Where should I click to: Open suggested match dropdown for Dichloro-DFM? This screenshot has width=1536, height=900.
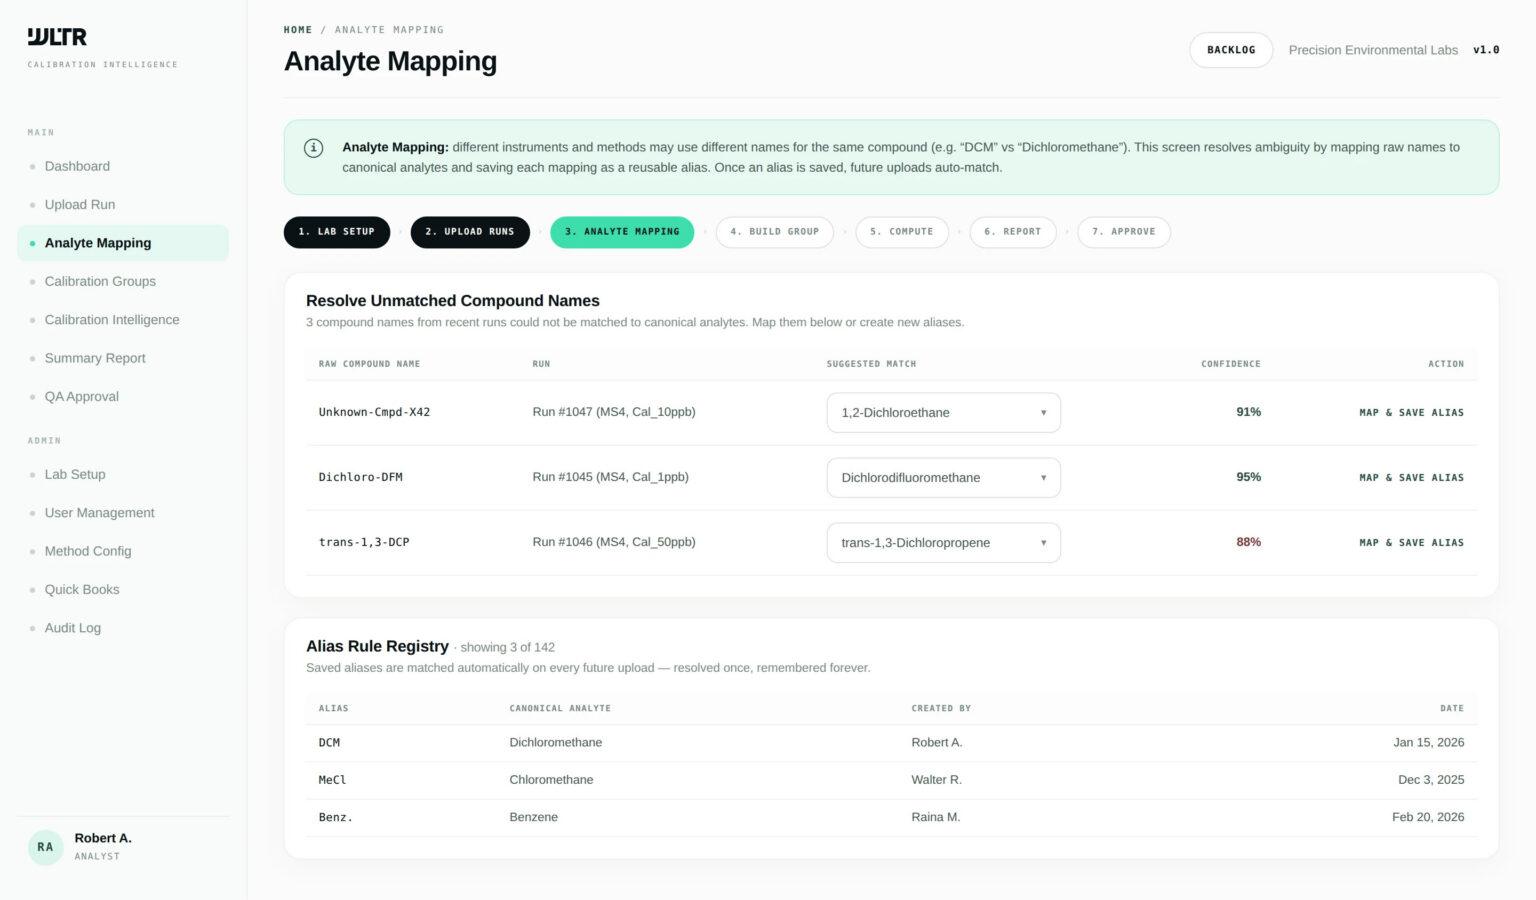tap(943, 478)
